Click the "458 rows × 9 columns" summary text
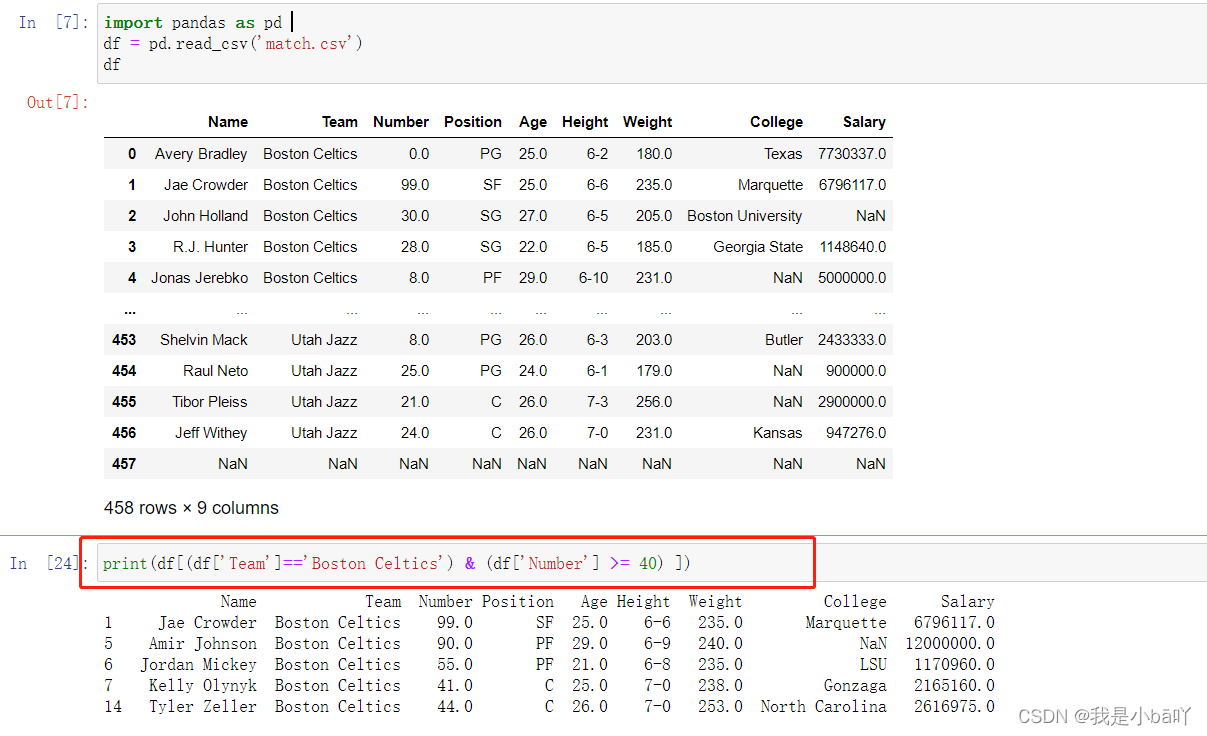The image size is (1207, 736). tap(191, 508)
